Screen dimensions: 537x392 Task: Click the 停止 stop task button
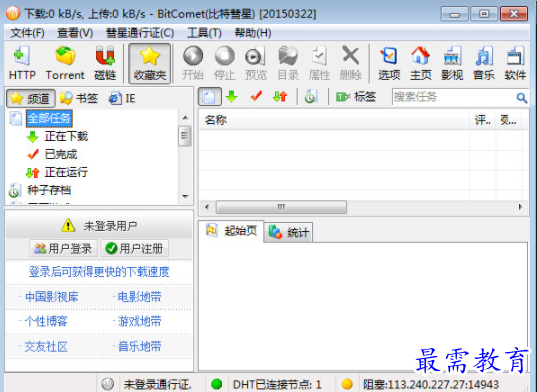pyautogui.click(x=224, y=64)
